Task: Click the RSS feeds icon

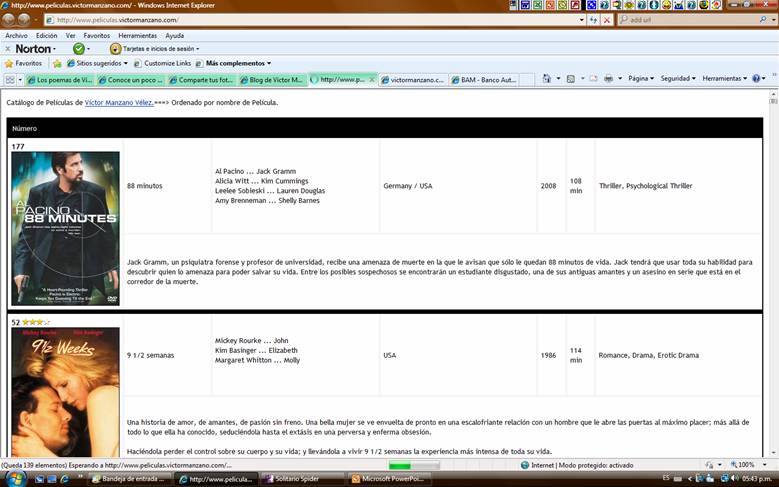Action: (x=570, y=78)
